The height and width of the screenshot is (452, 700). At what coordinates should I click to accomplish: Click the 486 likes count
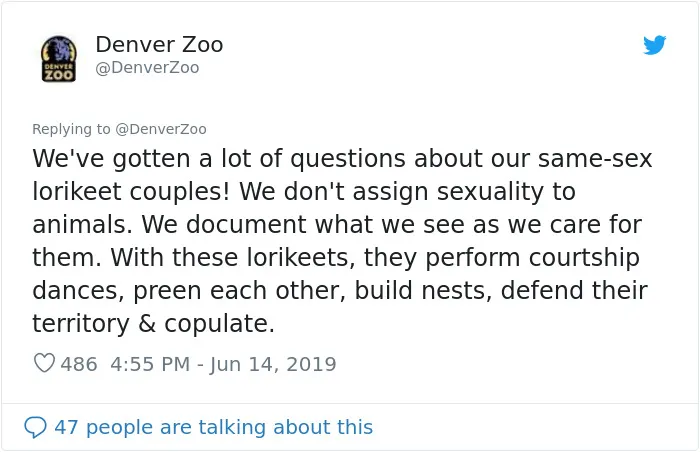pos(79,364)
